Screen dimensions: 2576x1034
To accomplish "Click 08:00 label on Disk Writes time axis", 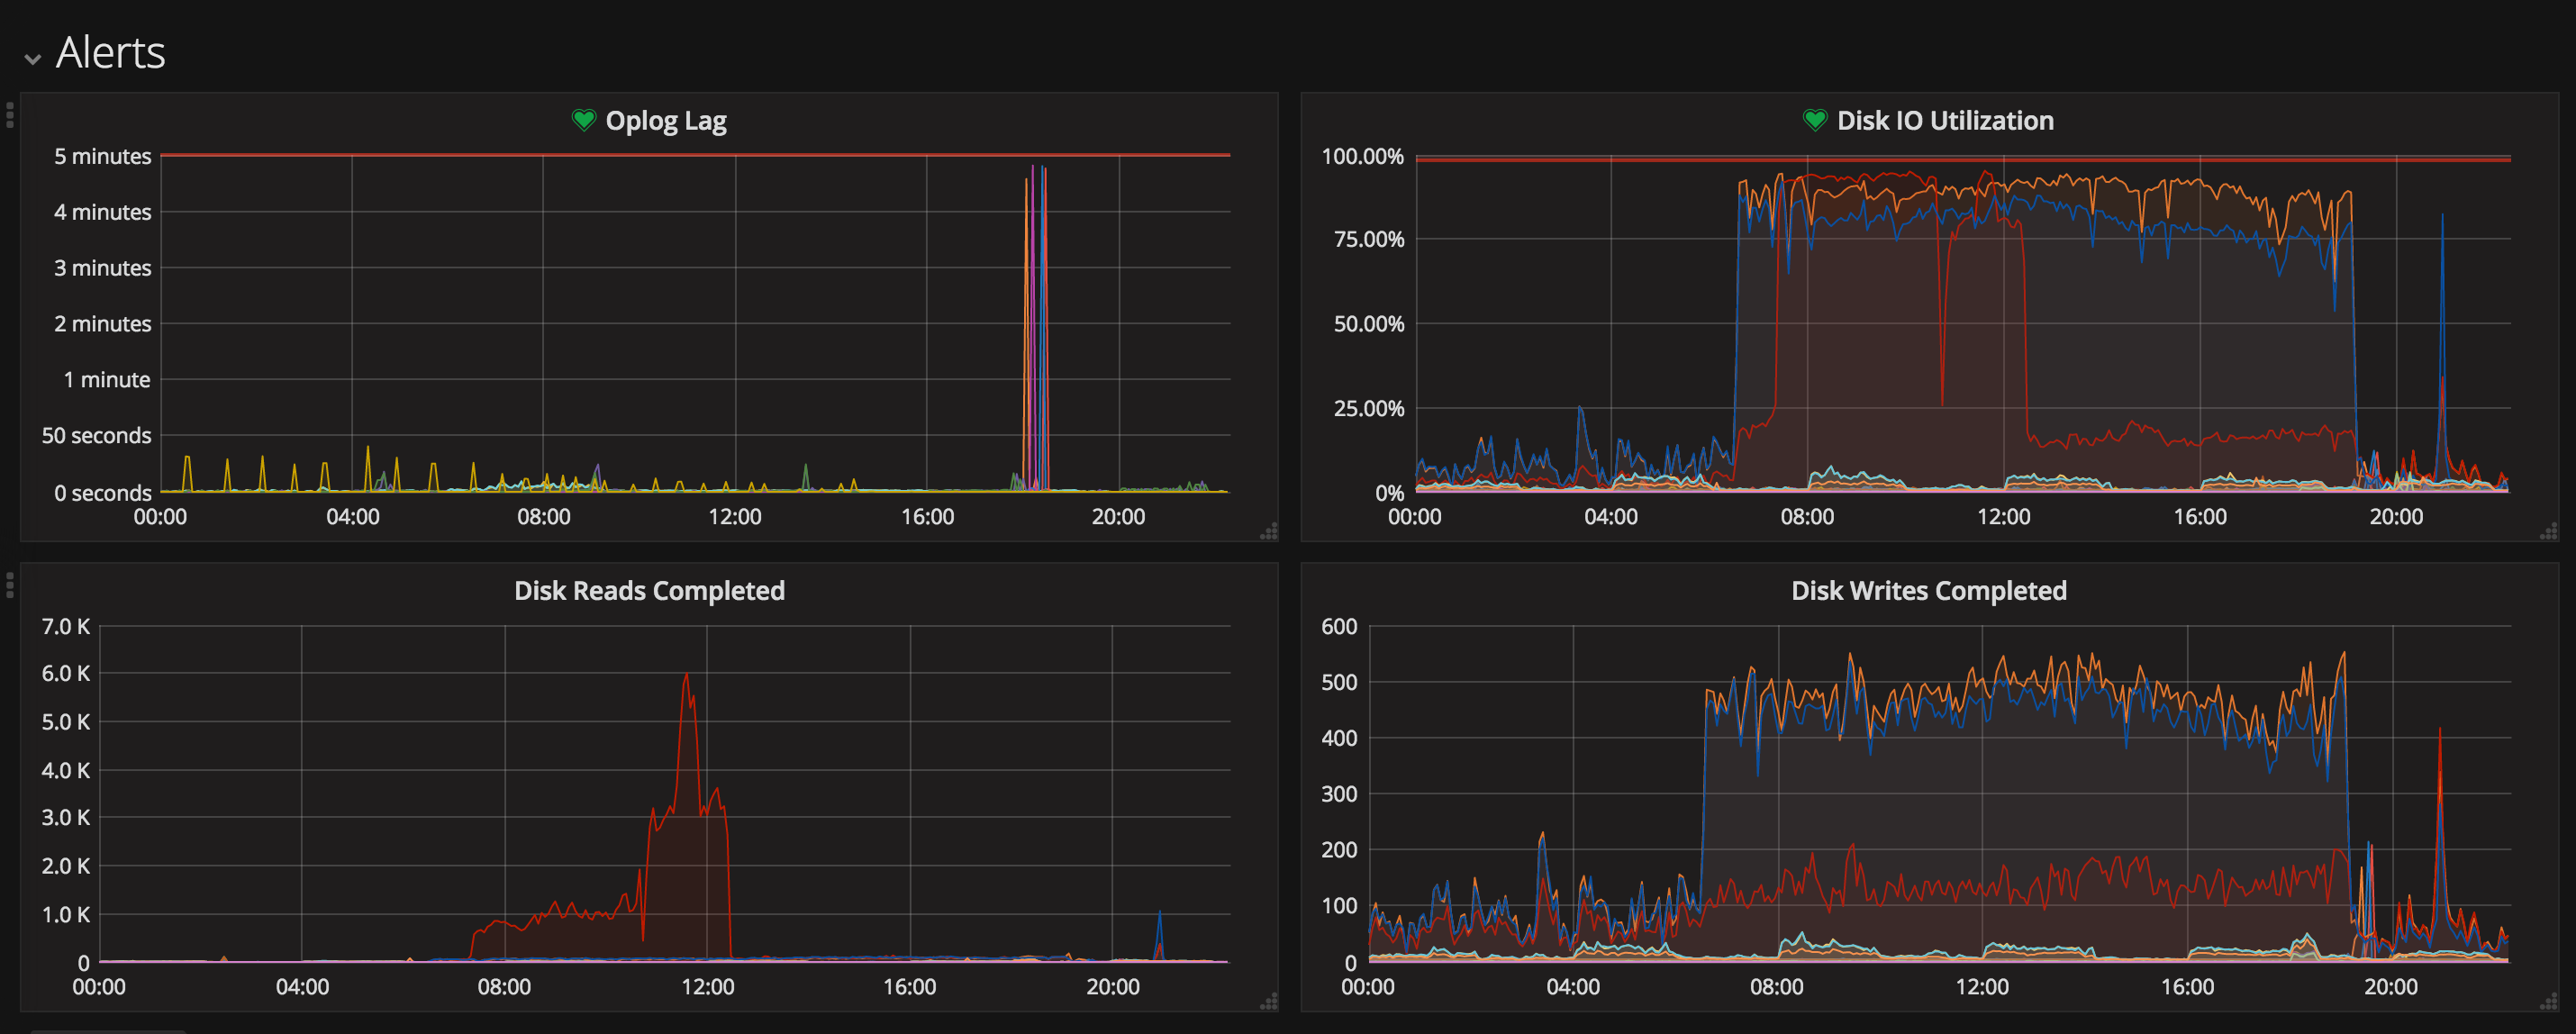I will [x=1776, y=987].
